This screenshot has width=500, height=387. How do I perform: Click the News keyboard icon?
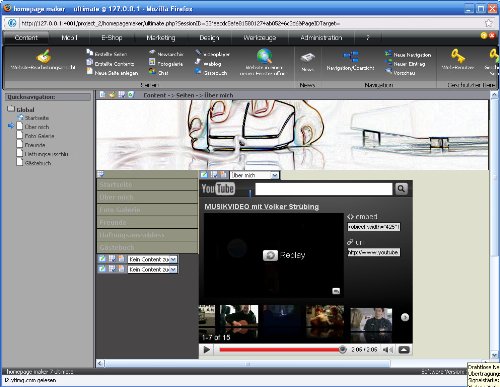click(307, 57)
